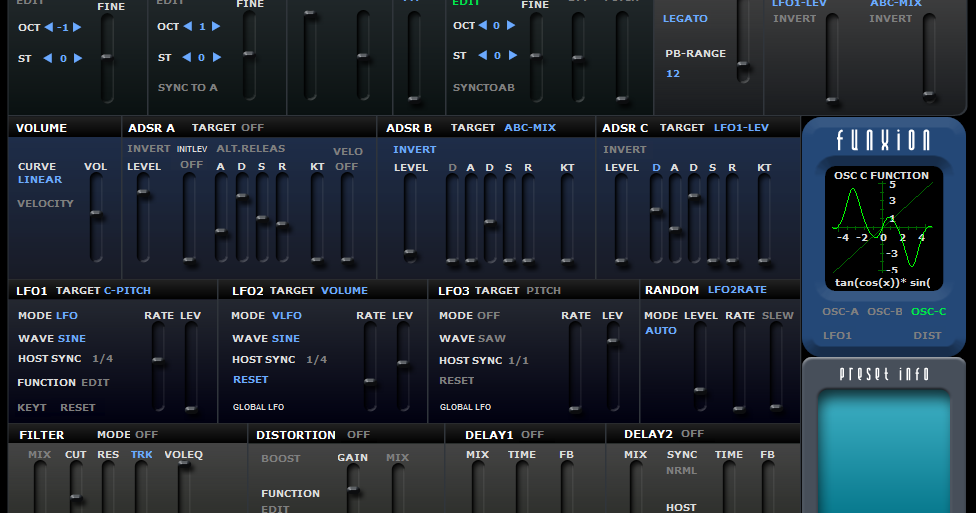Increase OCT value above SYNC TO A

[x=216, y=26]
